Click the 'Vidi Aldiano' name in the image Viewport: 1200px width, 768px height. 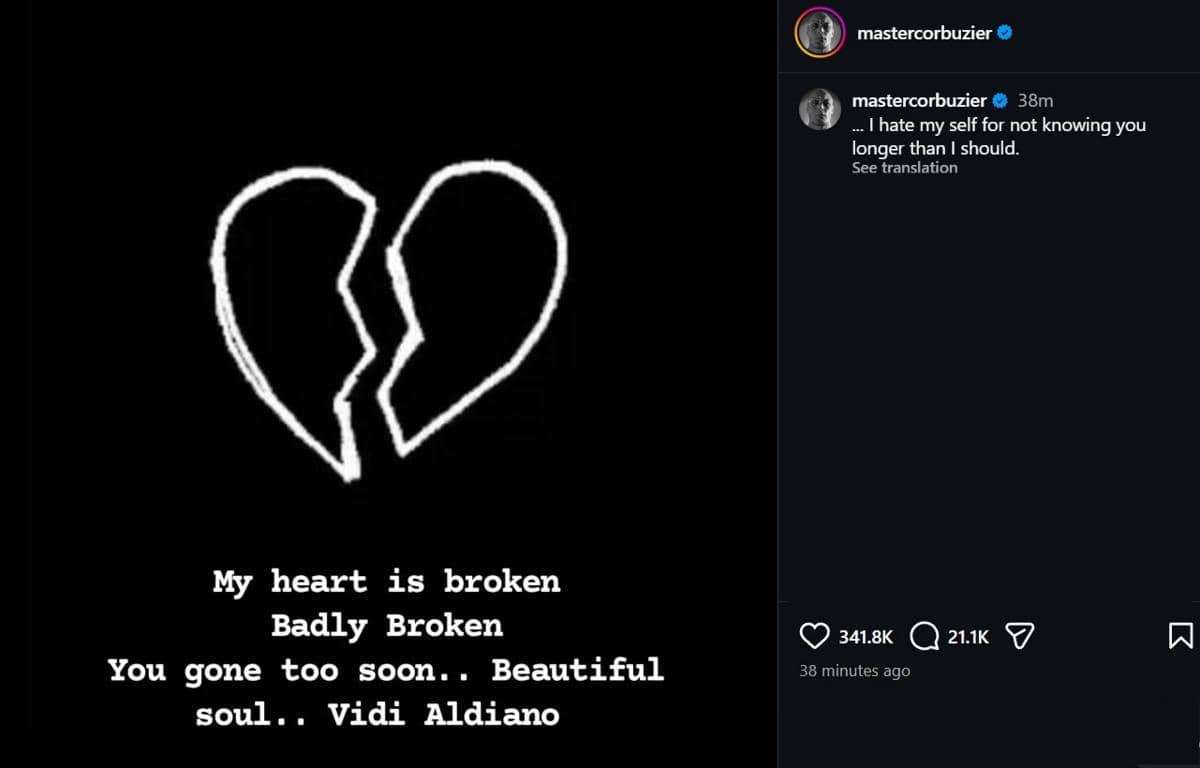click(x=491, y=714)
